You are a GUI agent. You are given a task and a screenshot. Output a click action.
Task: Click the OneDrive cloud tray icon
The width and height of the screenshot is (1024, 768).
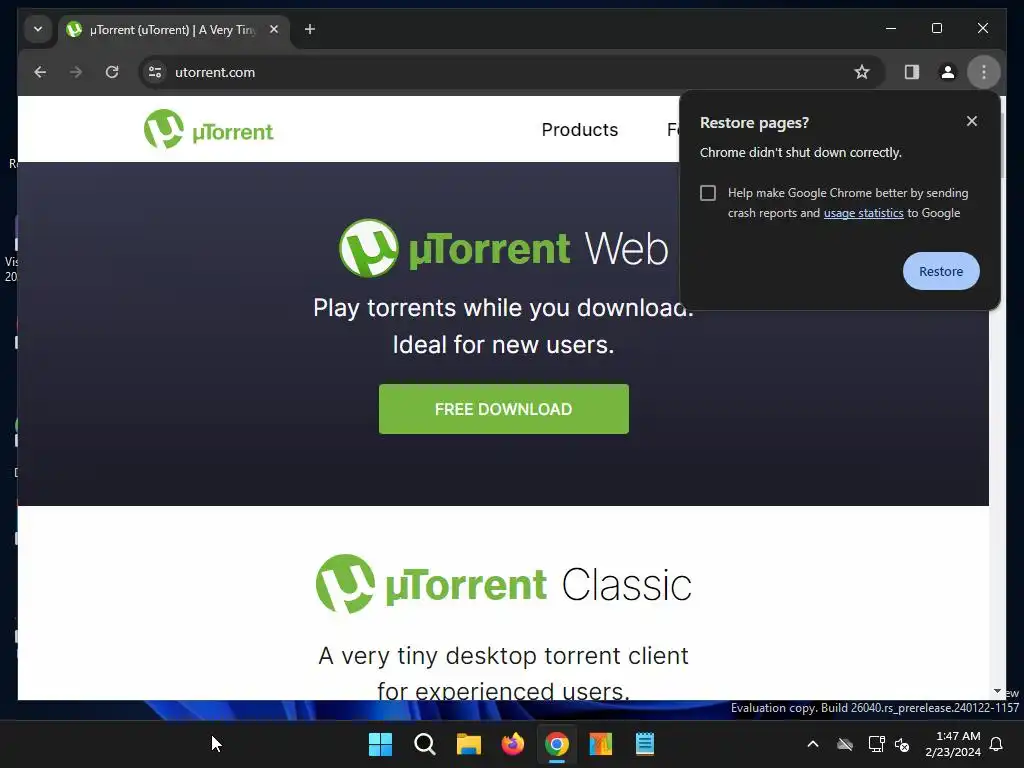845,744
